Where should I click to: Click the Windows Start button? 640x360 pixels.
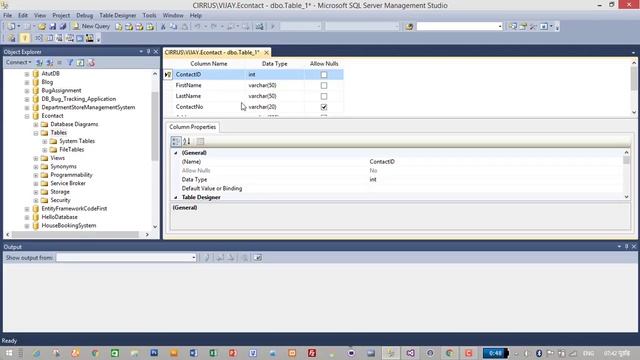point(9,353)
